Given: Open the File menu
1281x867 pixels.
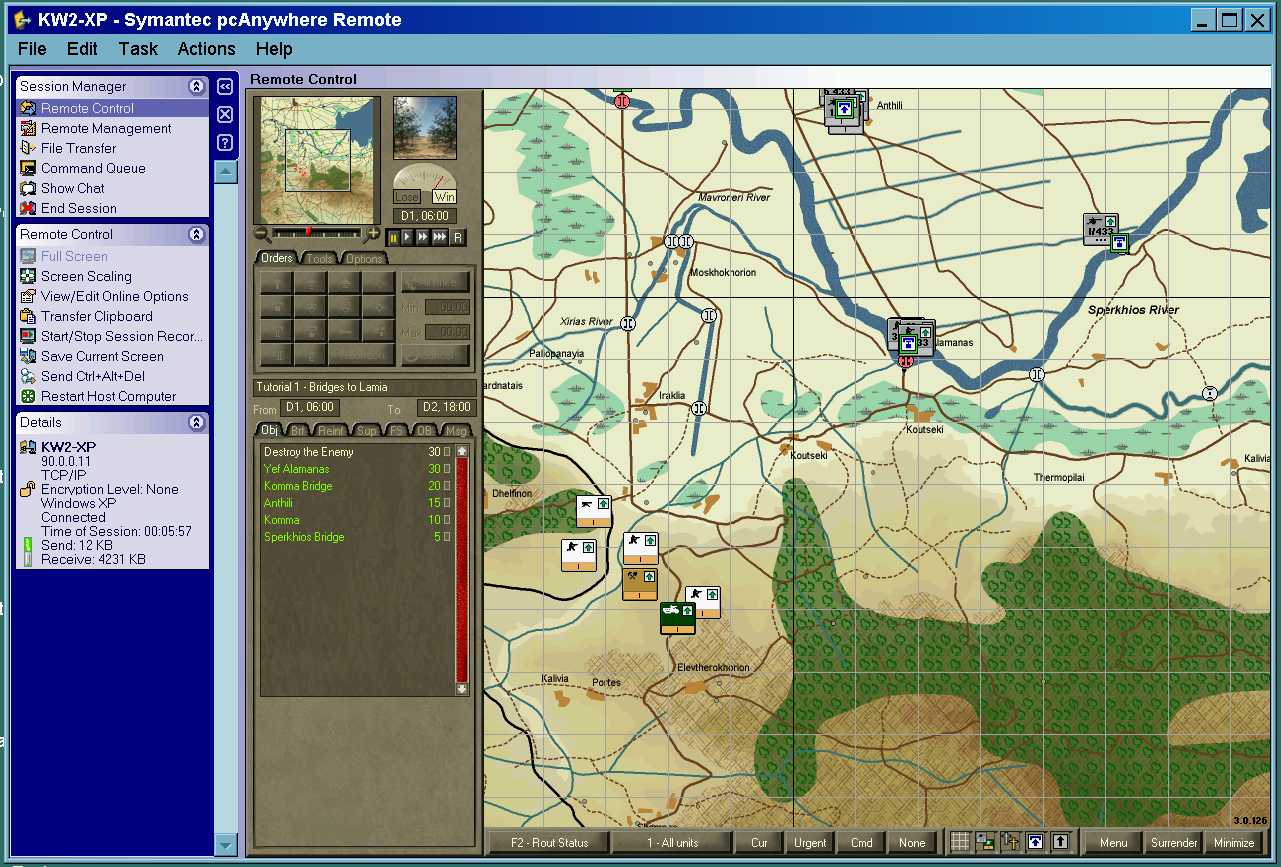Looking at the screenshot, I should 32,49.
